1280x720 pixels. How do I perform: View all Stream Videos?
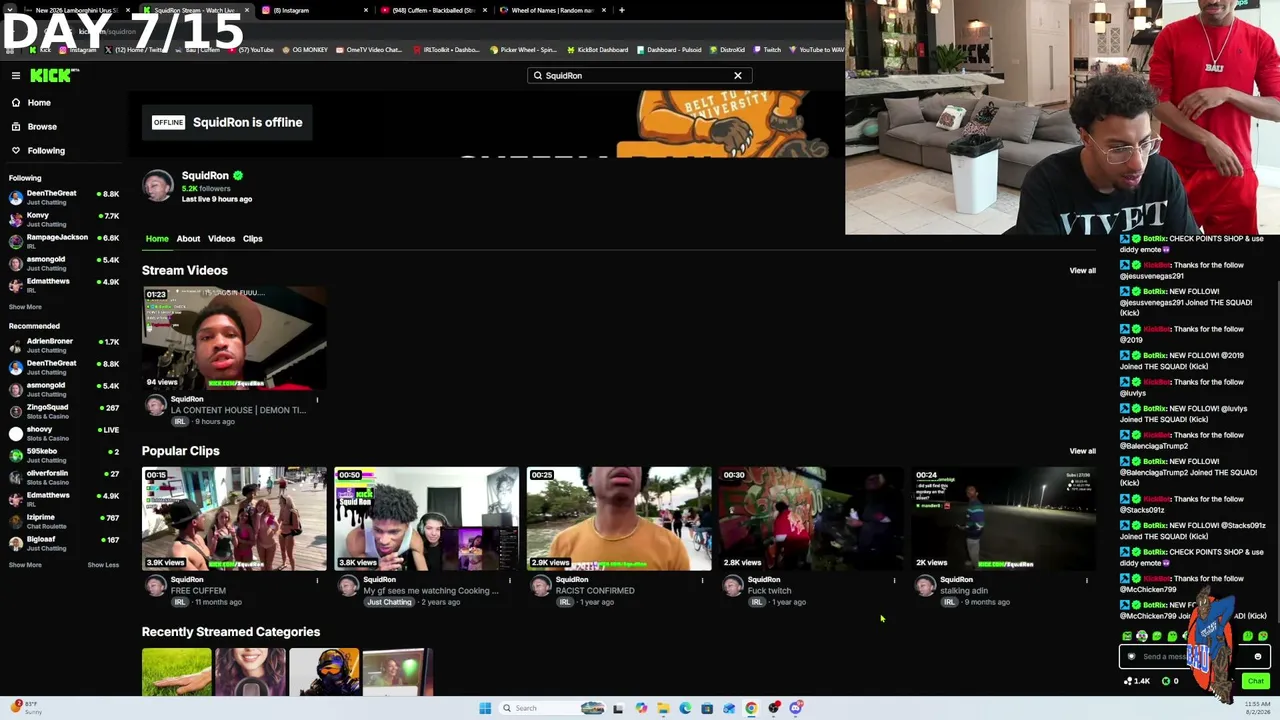coord(1082,271)
